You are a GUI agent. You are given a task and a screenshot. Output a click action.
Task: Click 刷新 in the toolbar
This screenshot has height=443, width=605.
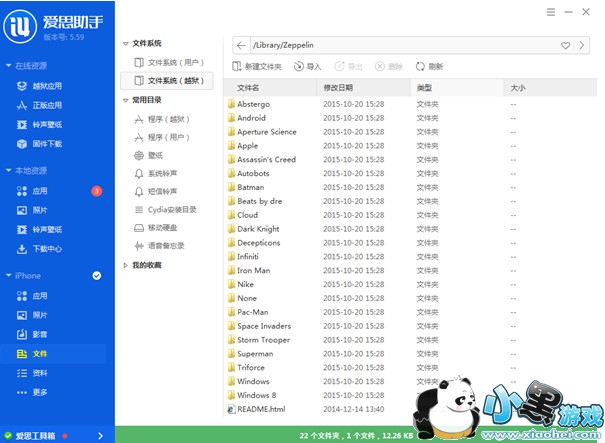pyautogui.click(x=429, y=67)
